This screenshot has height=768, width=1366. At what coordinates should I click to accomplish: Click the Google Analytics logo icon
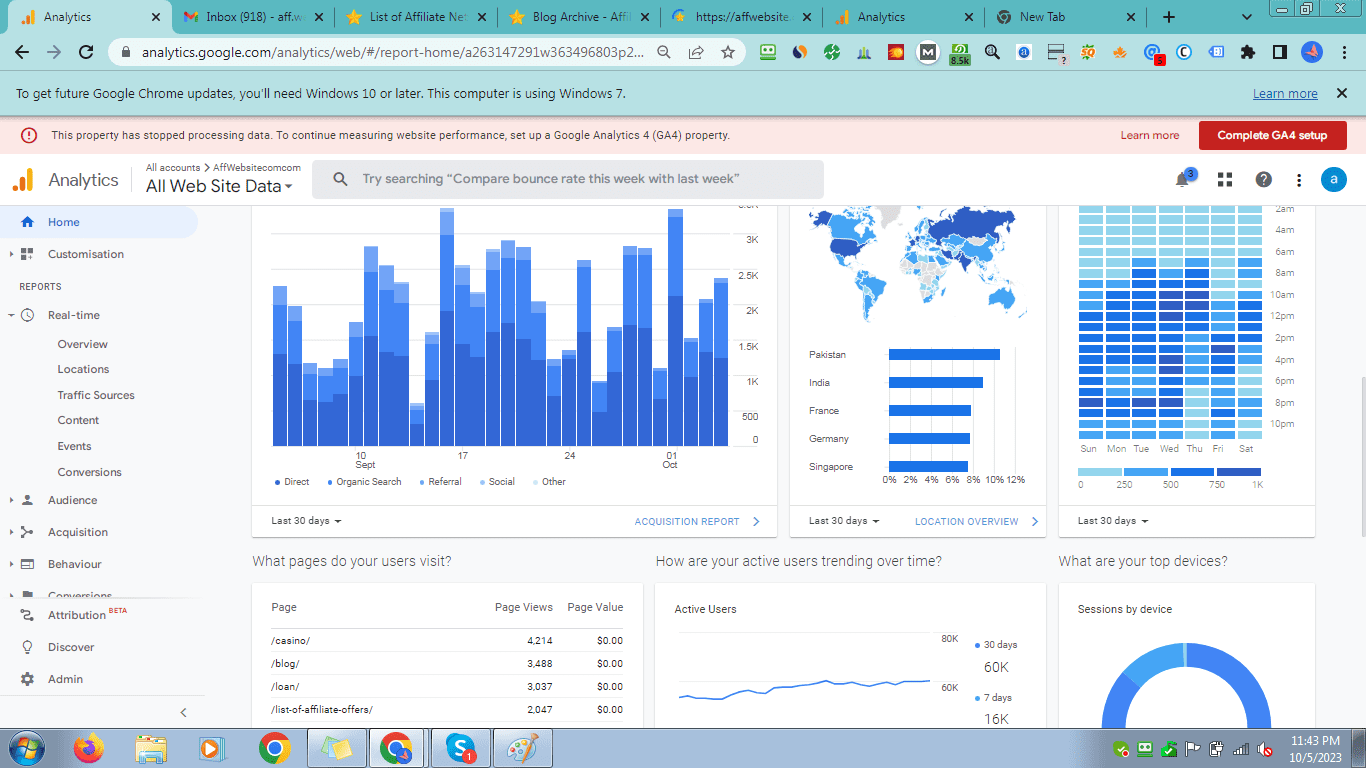click(x=23, y=180)
